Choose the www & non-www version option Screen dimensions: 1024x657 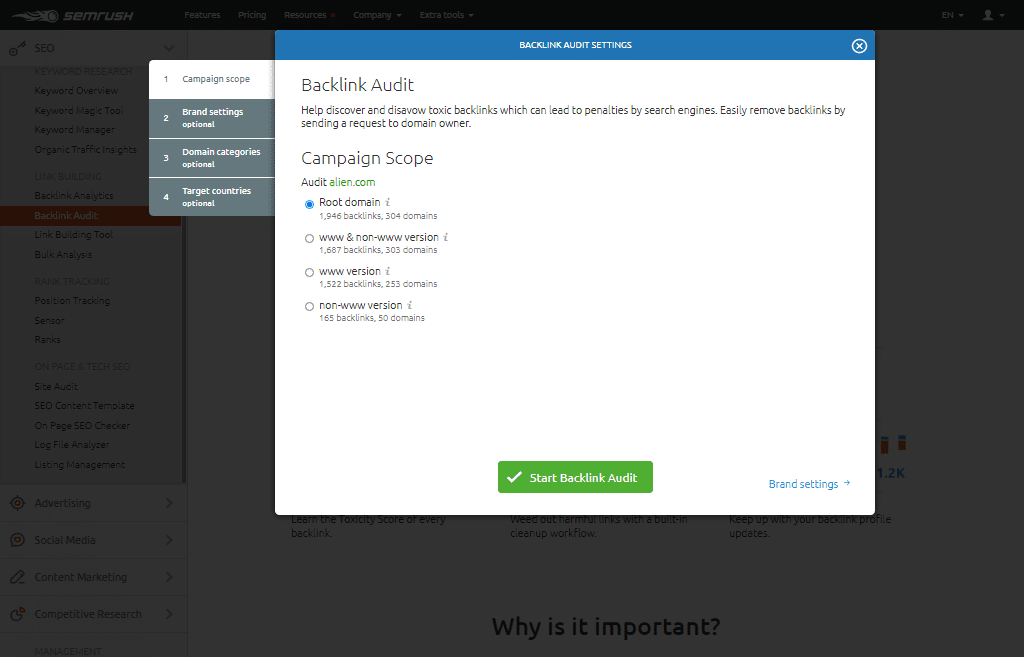[309, 238]
